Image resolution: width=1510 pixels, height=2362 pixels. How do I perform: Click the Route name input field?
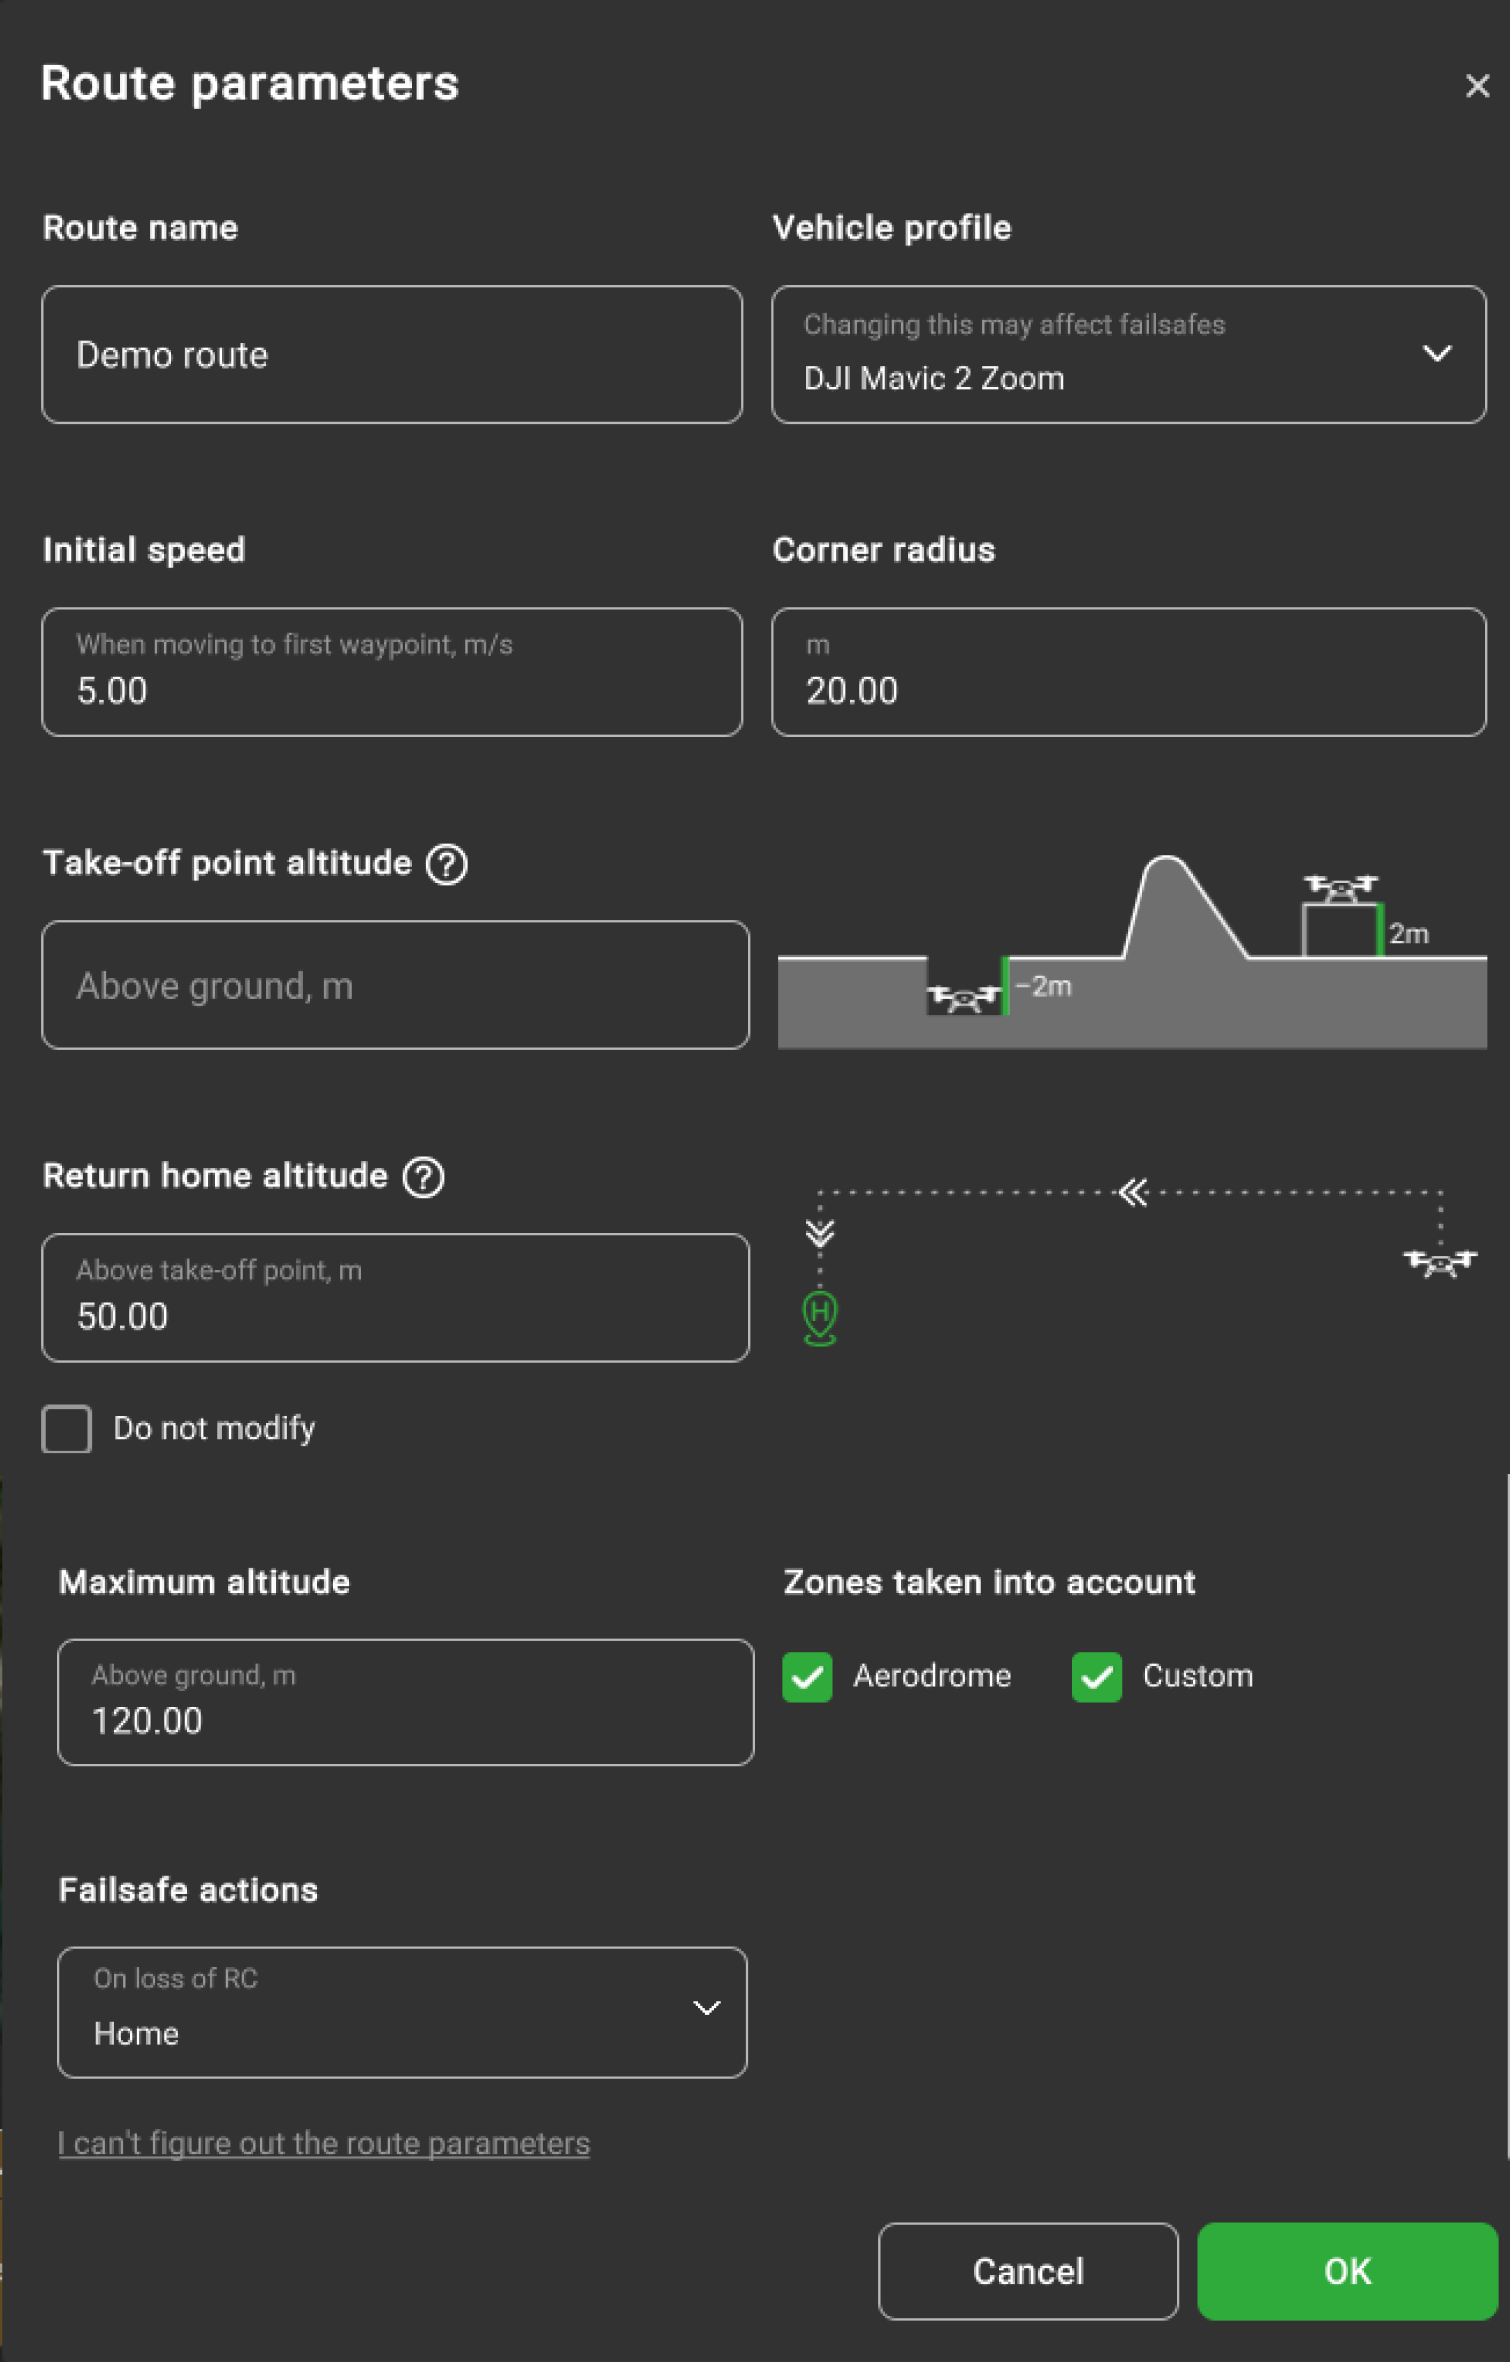392,355
